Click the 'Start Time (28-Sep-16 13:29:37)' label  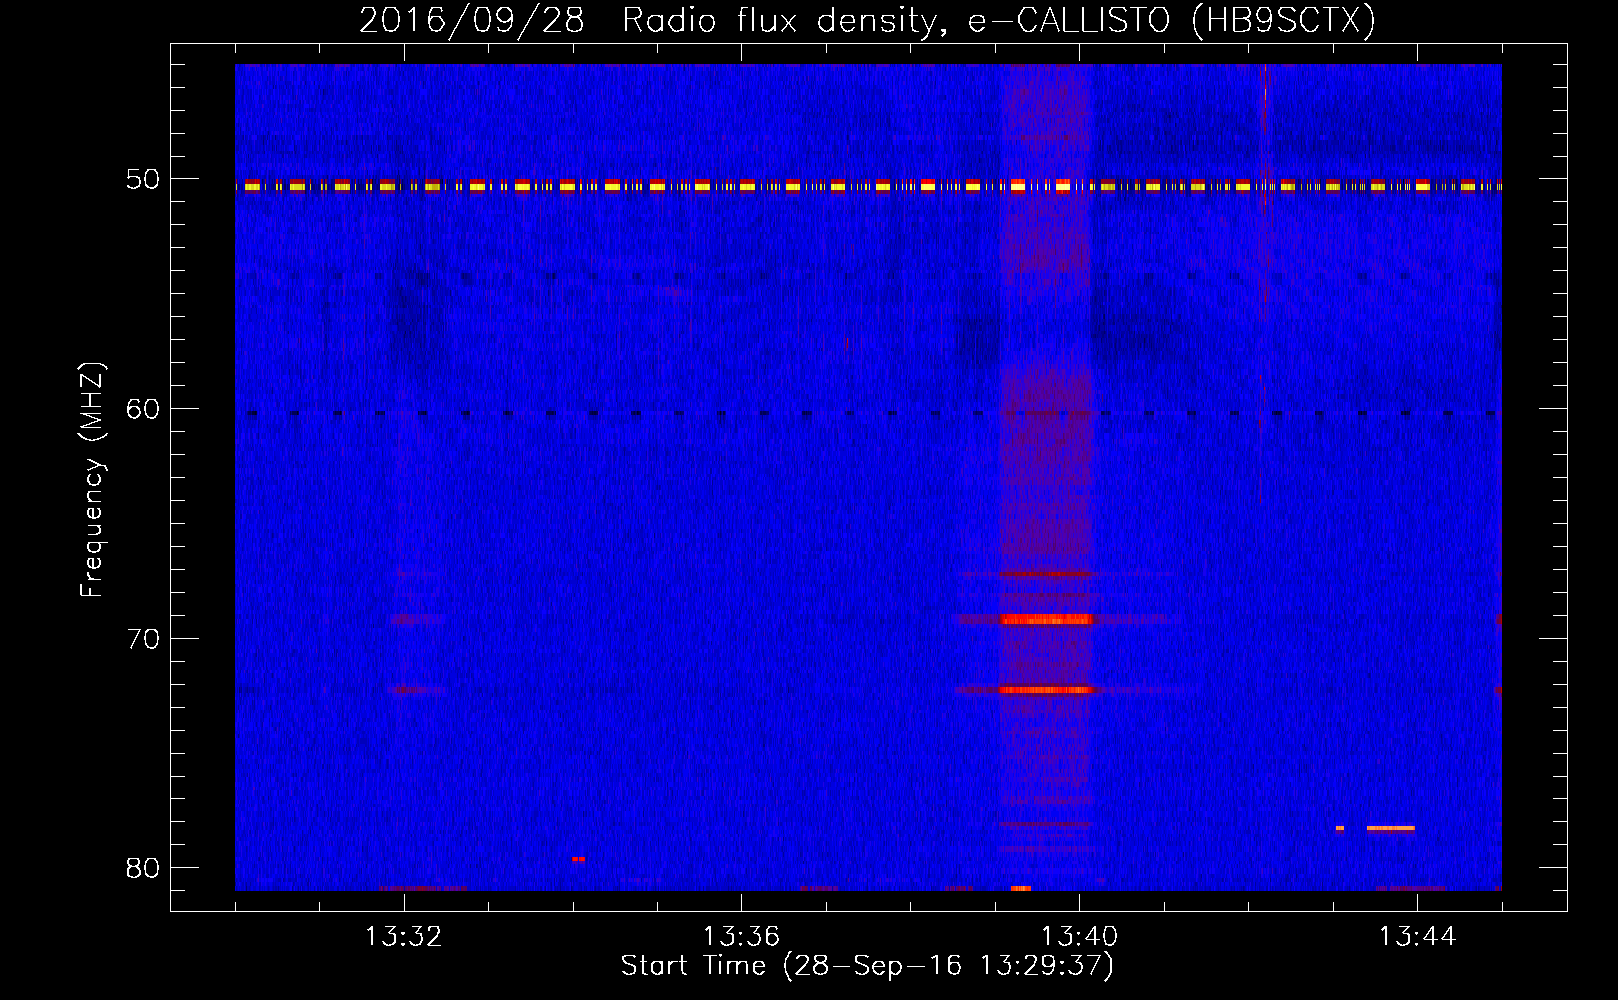pos(866,966)
